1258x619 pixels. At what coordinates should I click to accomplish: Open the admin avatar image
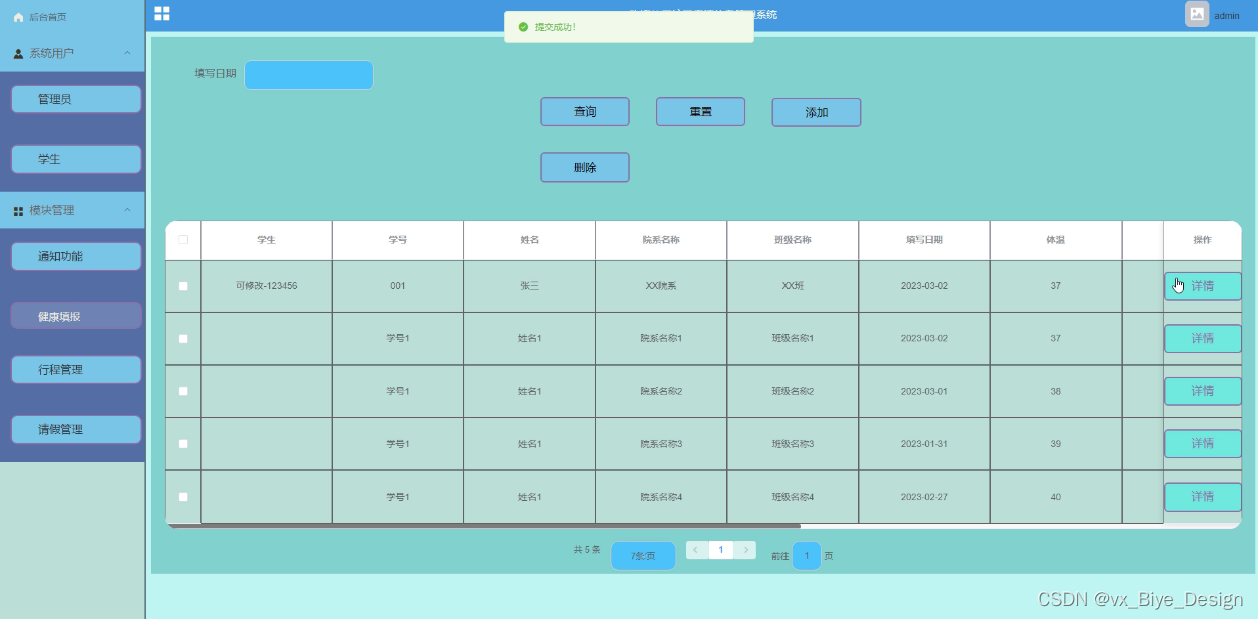(x=1197, y=14)
